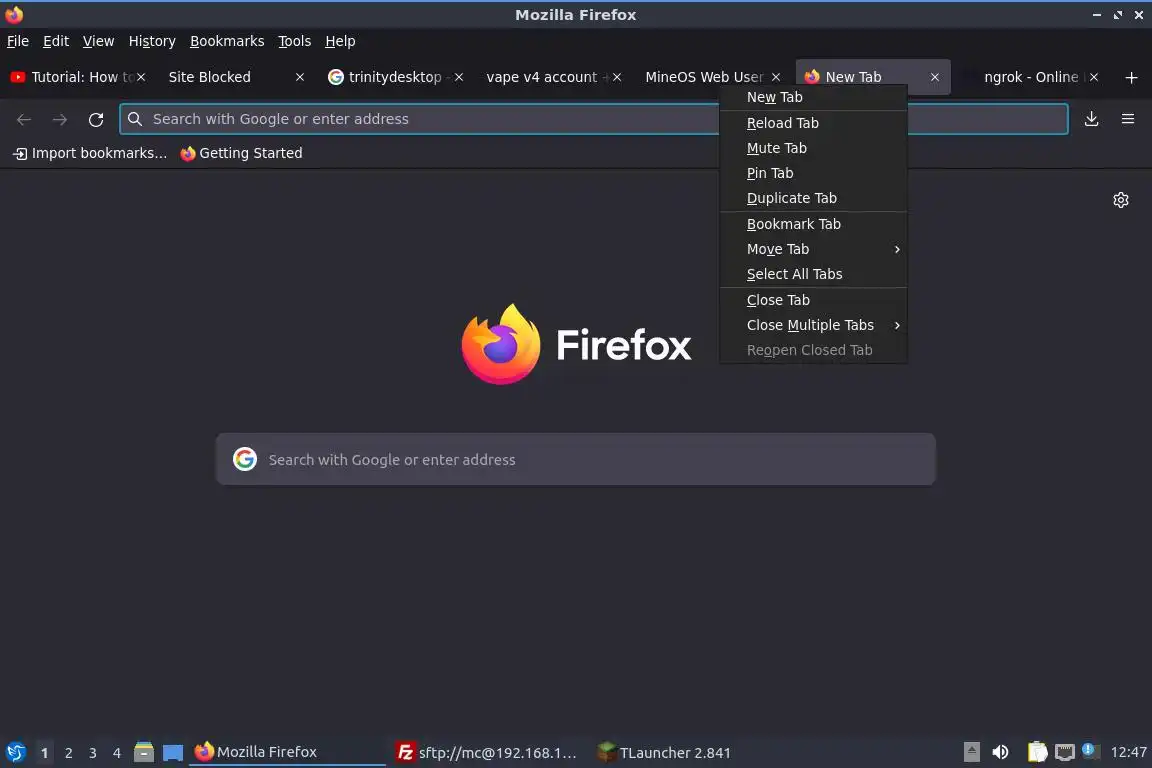
Task: Focus the address bar search field
Action: pyautogui.click(x=594, y=119)
